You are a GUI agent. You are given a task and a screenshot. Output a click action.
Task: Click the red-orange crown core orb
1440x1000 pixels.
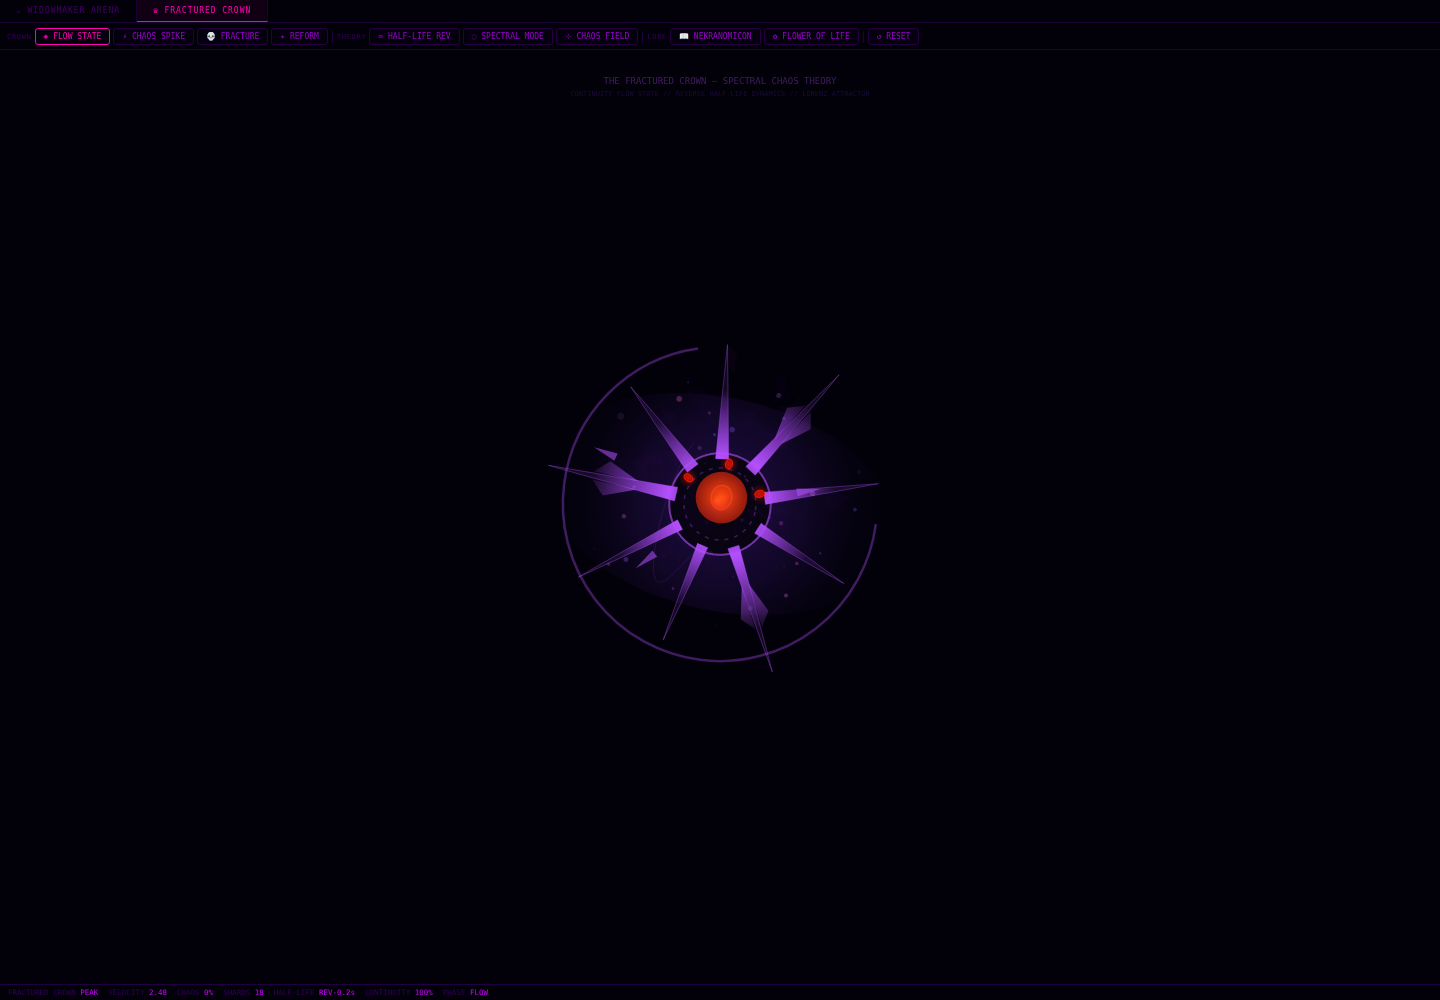721,497
